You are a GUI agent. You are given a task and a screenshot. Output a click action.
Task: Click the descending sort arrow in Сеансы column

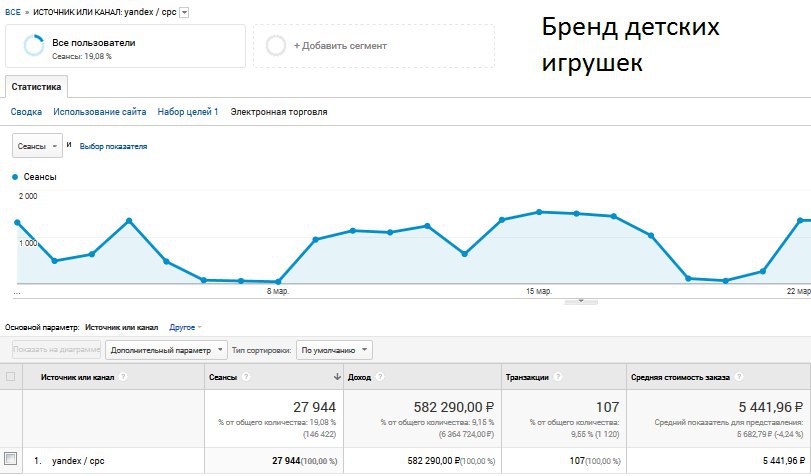(x=337, y=377)
